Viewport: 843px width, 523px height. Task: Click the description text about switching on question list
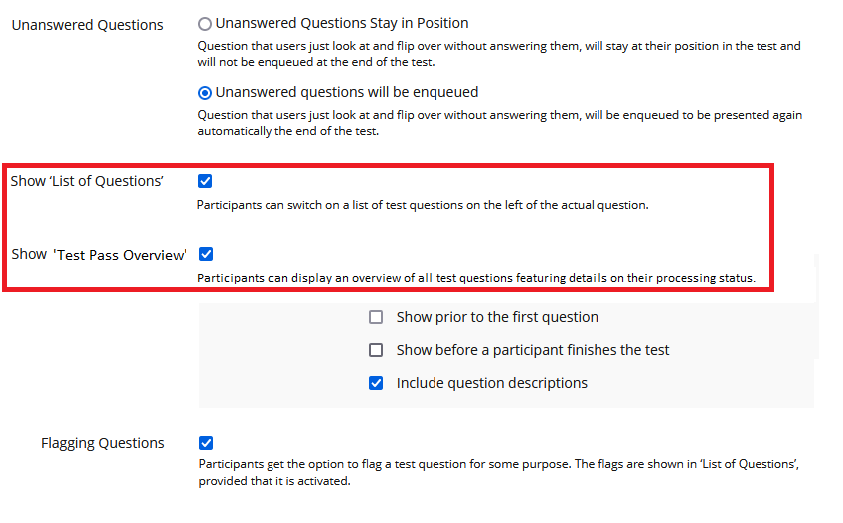[422, 206]
